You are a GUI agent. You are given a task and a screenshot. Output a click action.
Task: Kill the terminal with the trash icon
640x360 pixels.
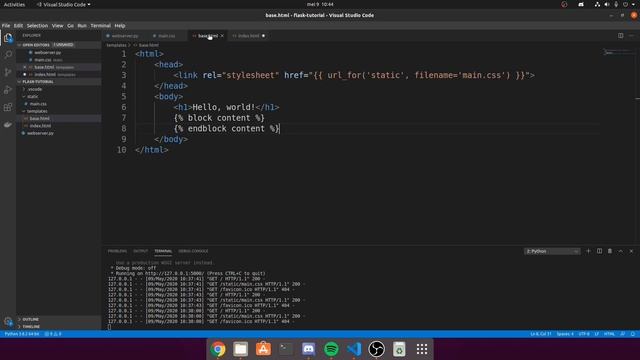[x=610, y=251]
